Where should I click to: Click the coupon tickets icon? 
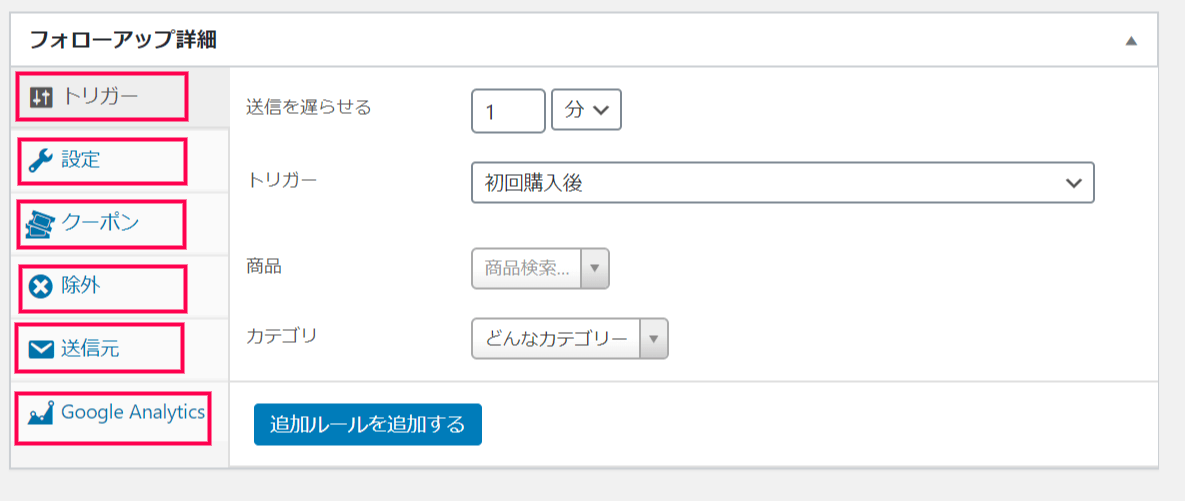[40, 225]
